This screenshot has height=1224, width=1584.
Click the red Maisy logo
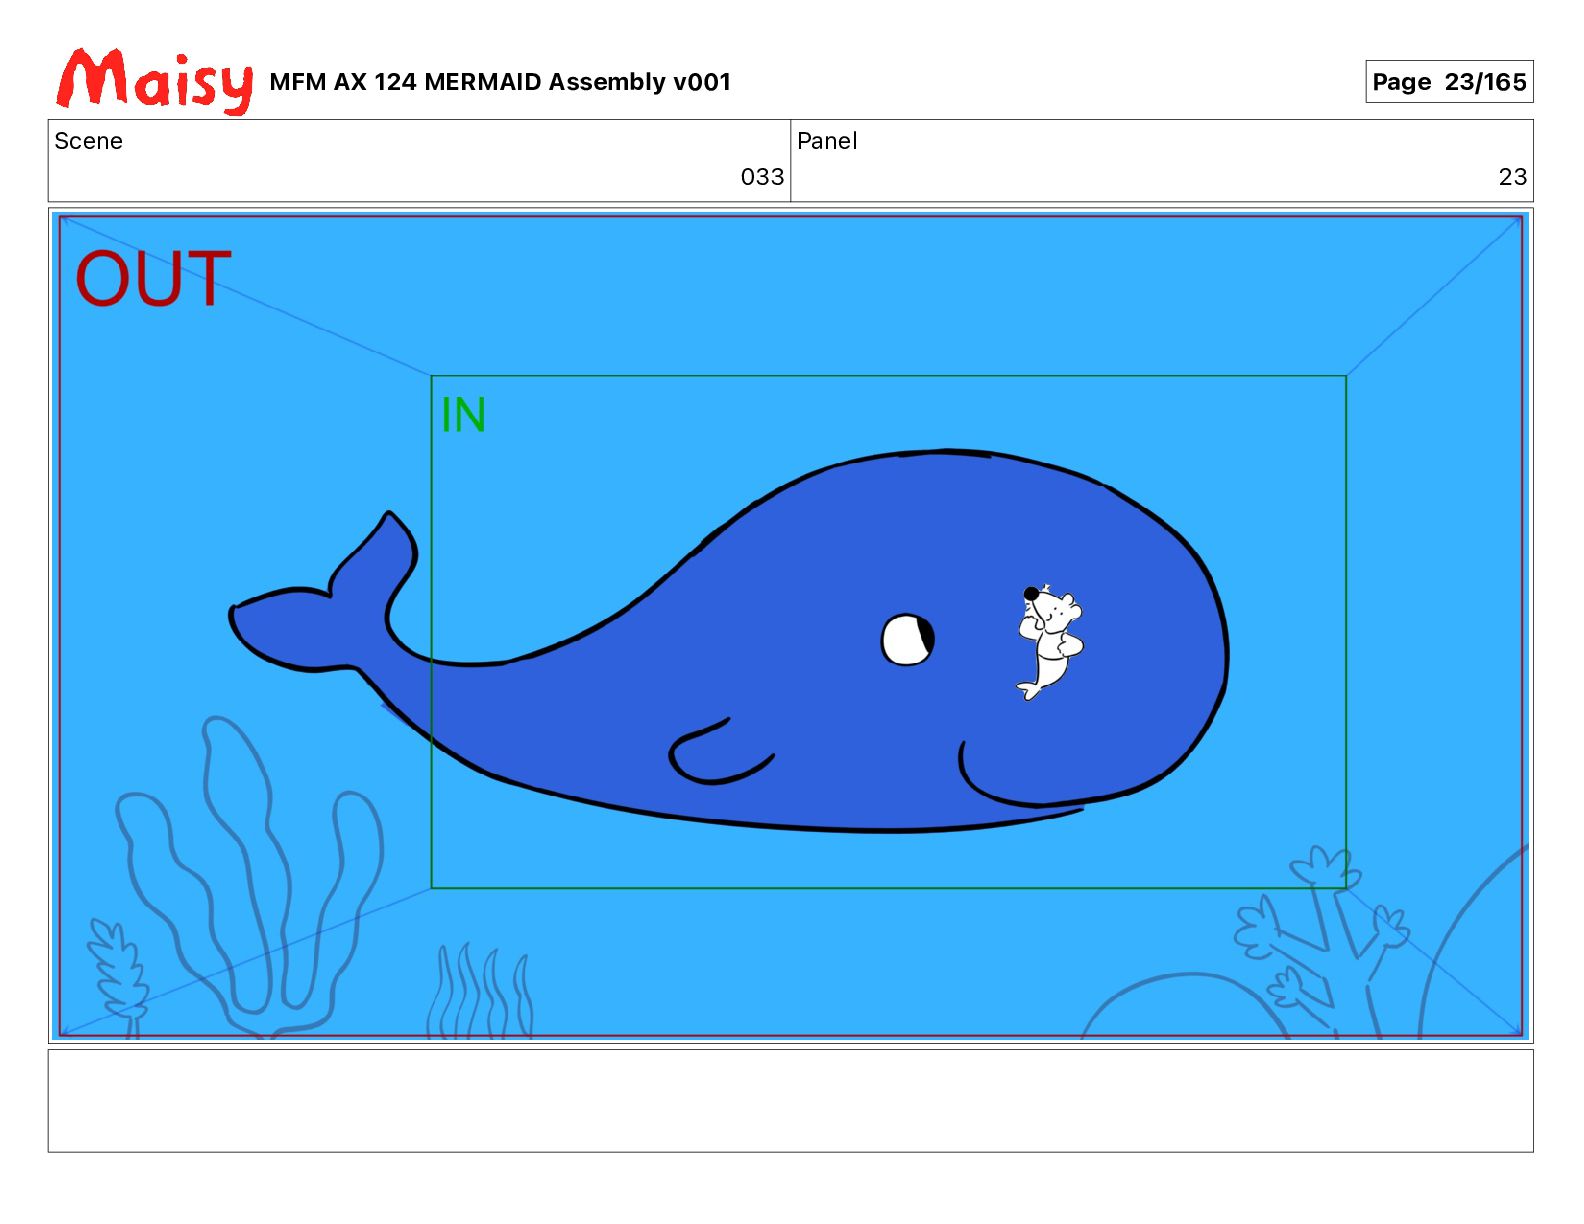pos(155,80)
